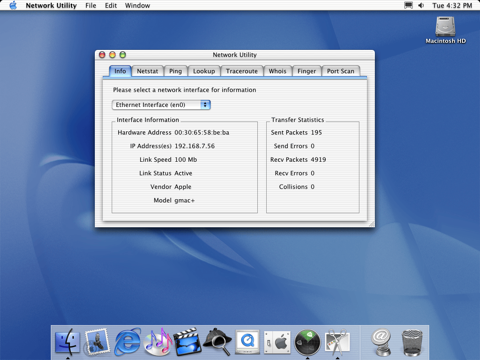Click the Vendor value Apple

183,187
